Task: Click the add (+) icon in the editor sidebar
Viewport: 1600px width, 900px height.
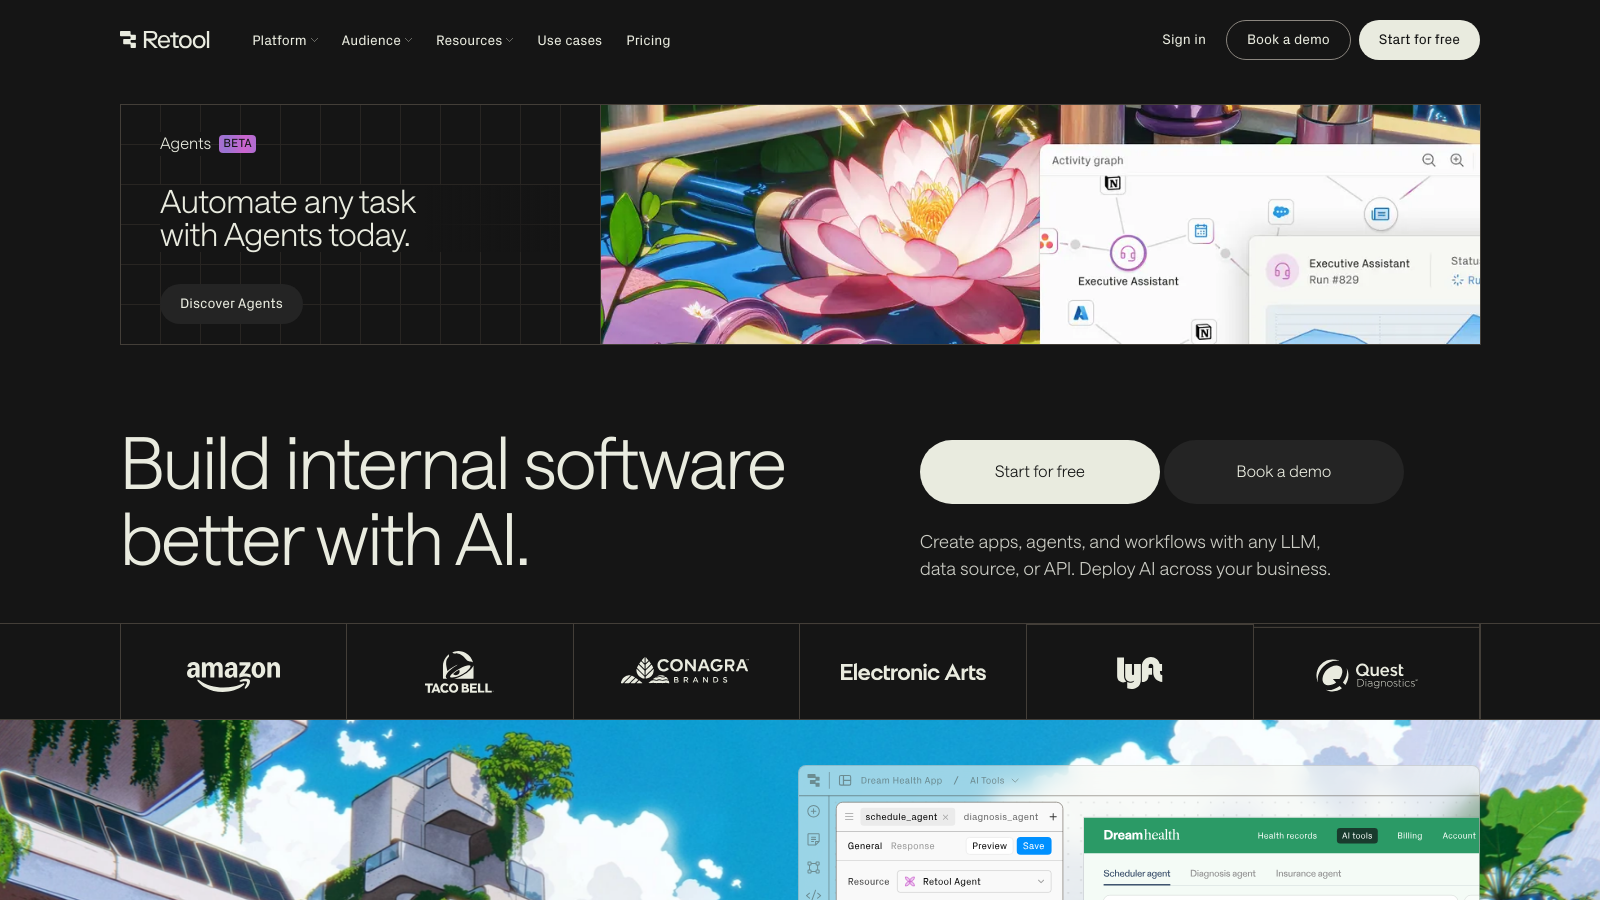Action: 813,811
